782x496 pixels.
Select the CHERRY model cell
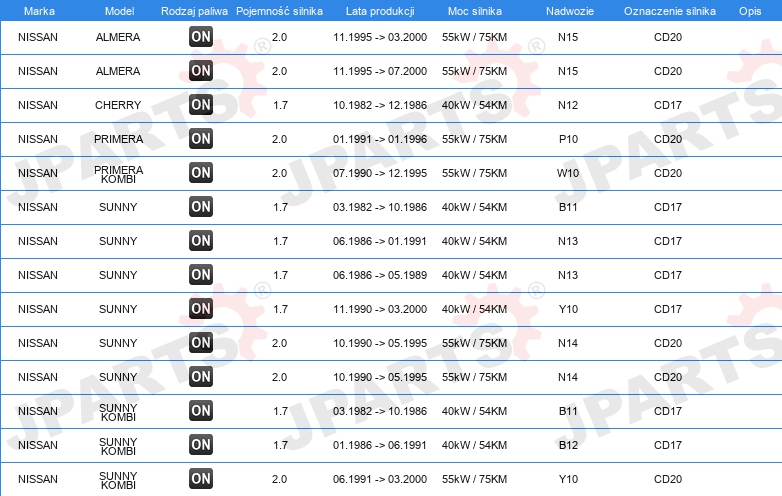tap(118, 105)
